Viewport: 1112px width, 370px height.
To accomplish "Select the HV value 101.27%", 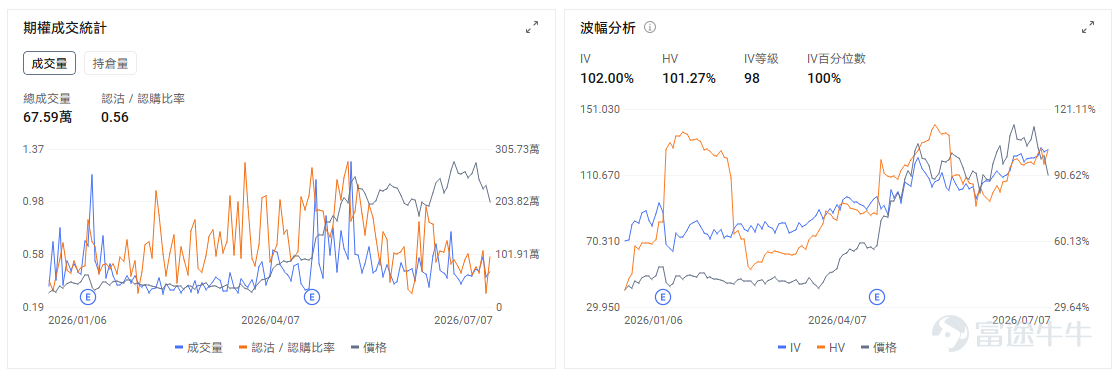I will (689, 78).
